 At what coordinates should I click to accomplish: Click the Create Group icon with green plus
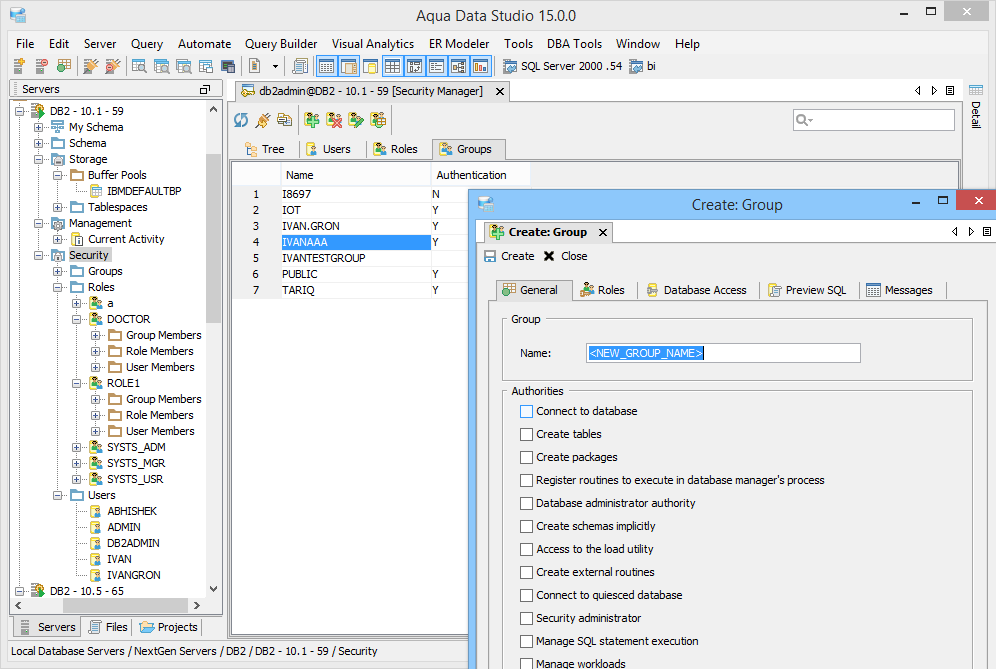coord(311,119)
